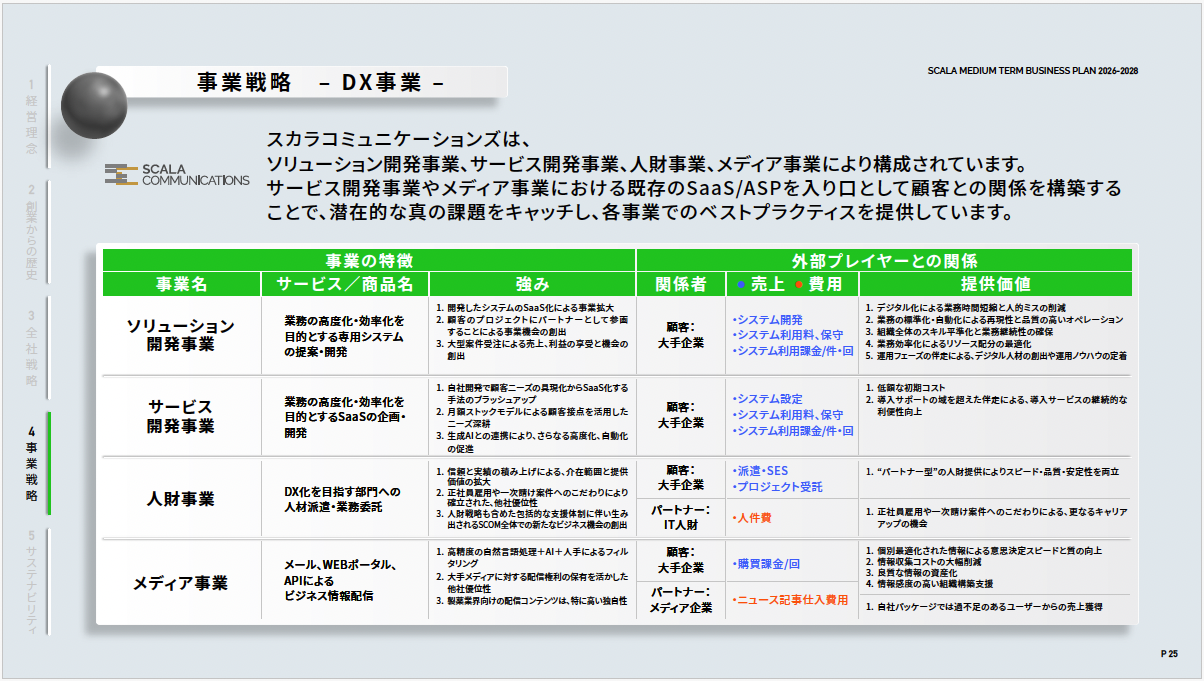
Task: Click the Scala Communications logo
Action: click(177, 175)
